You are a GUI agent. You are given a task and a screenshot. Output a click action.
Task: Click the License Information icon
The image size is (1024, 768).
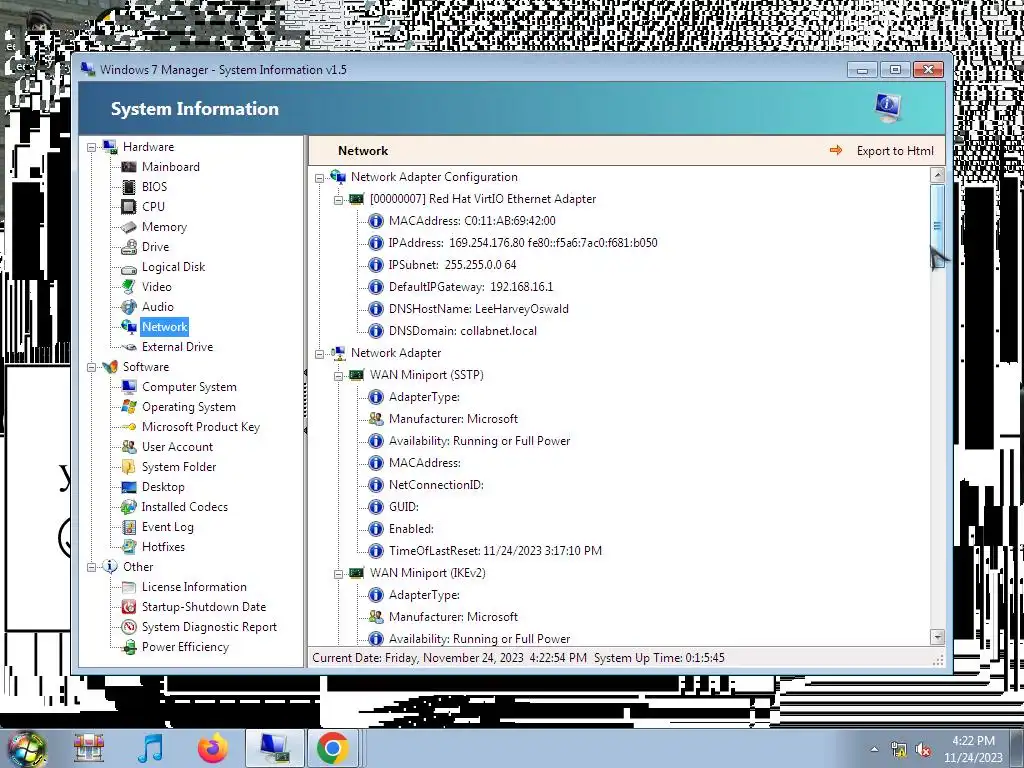coord(129,587)
